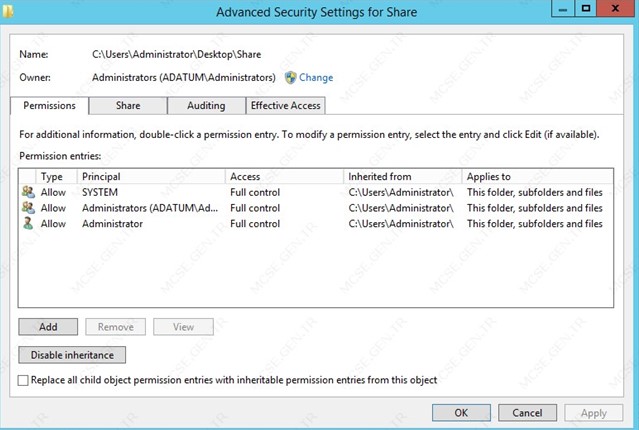639x430 pixels.
Task: Maximize the Advanced Security Settings window
Action: tap(586, 8)
